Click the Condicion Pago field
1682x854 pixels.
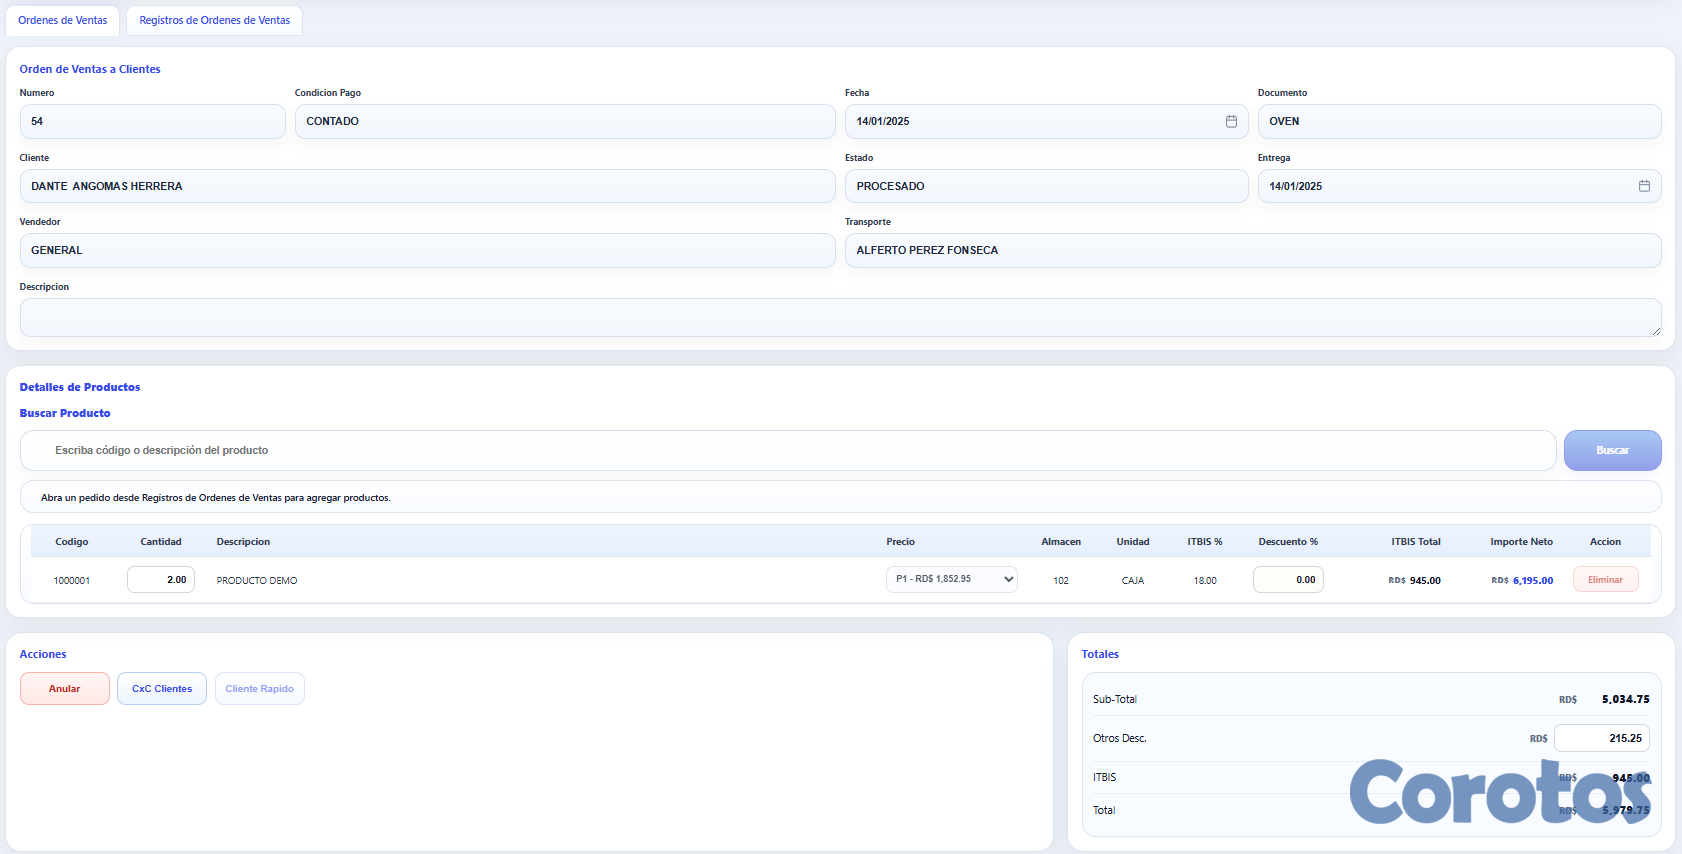(564, 121)
